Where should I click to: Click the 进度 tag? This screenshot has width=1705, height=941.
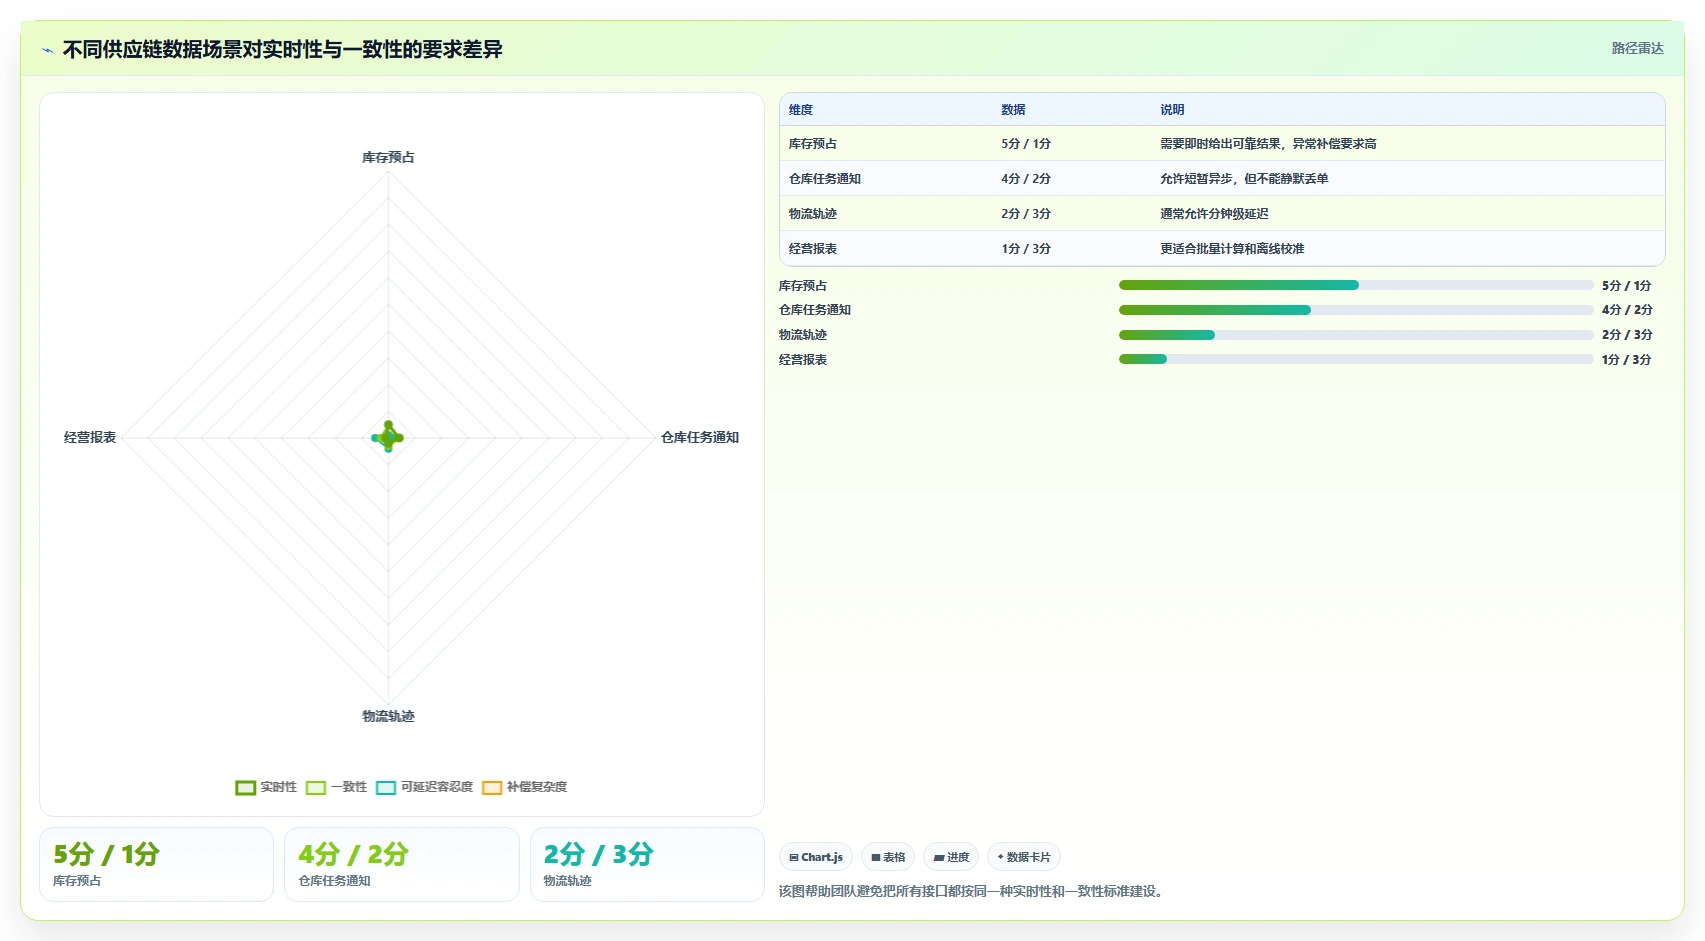click(951, 857)
